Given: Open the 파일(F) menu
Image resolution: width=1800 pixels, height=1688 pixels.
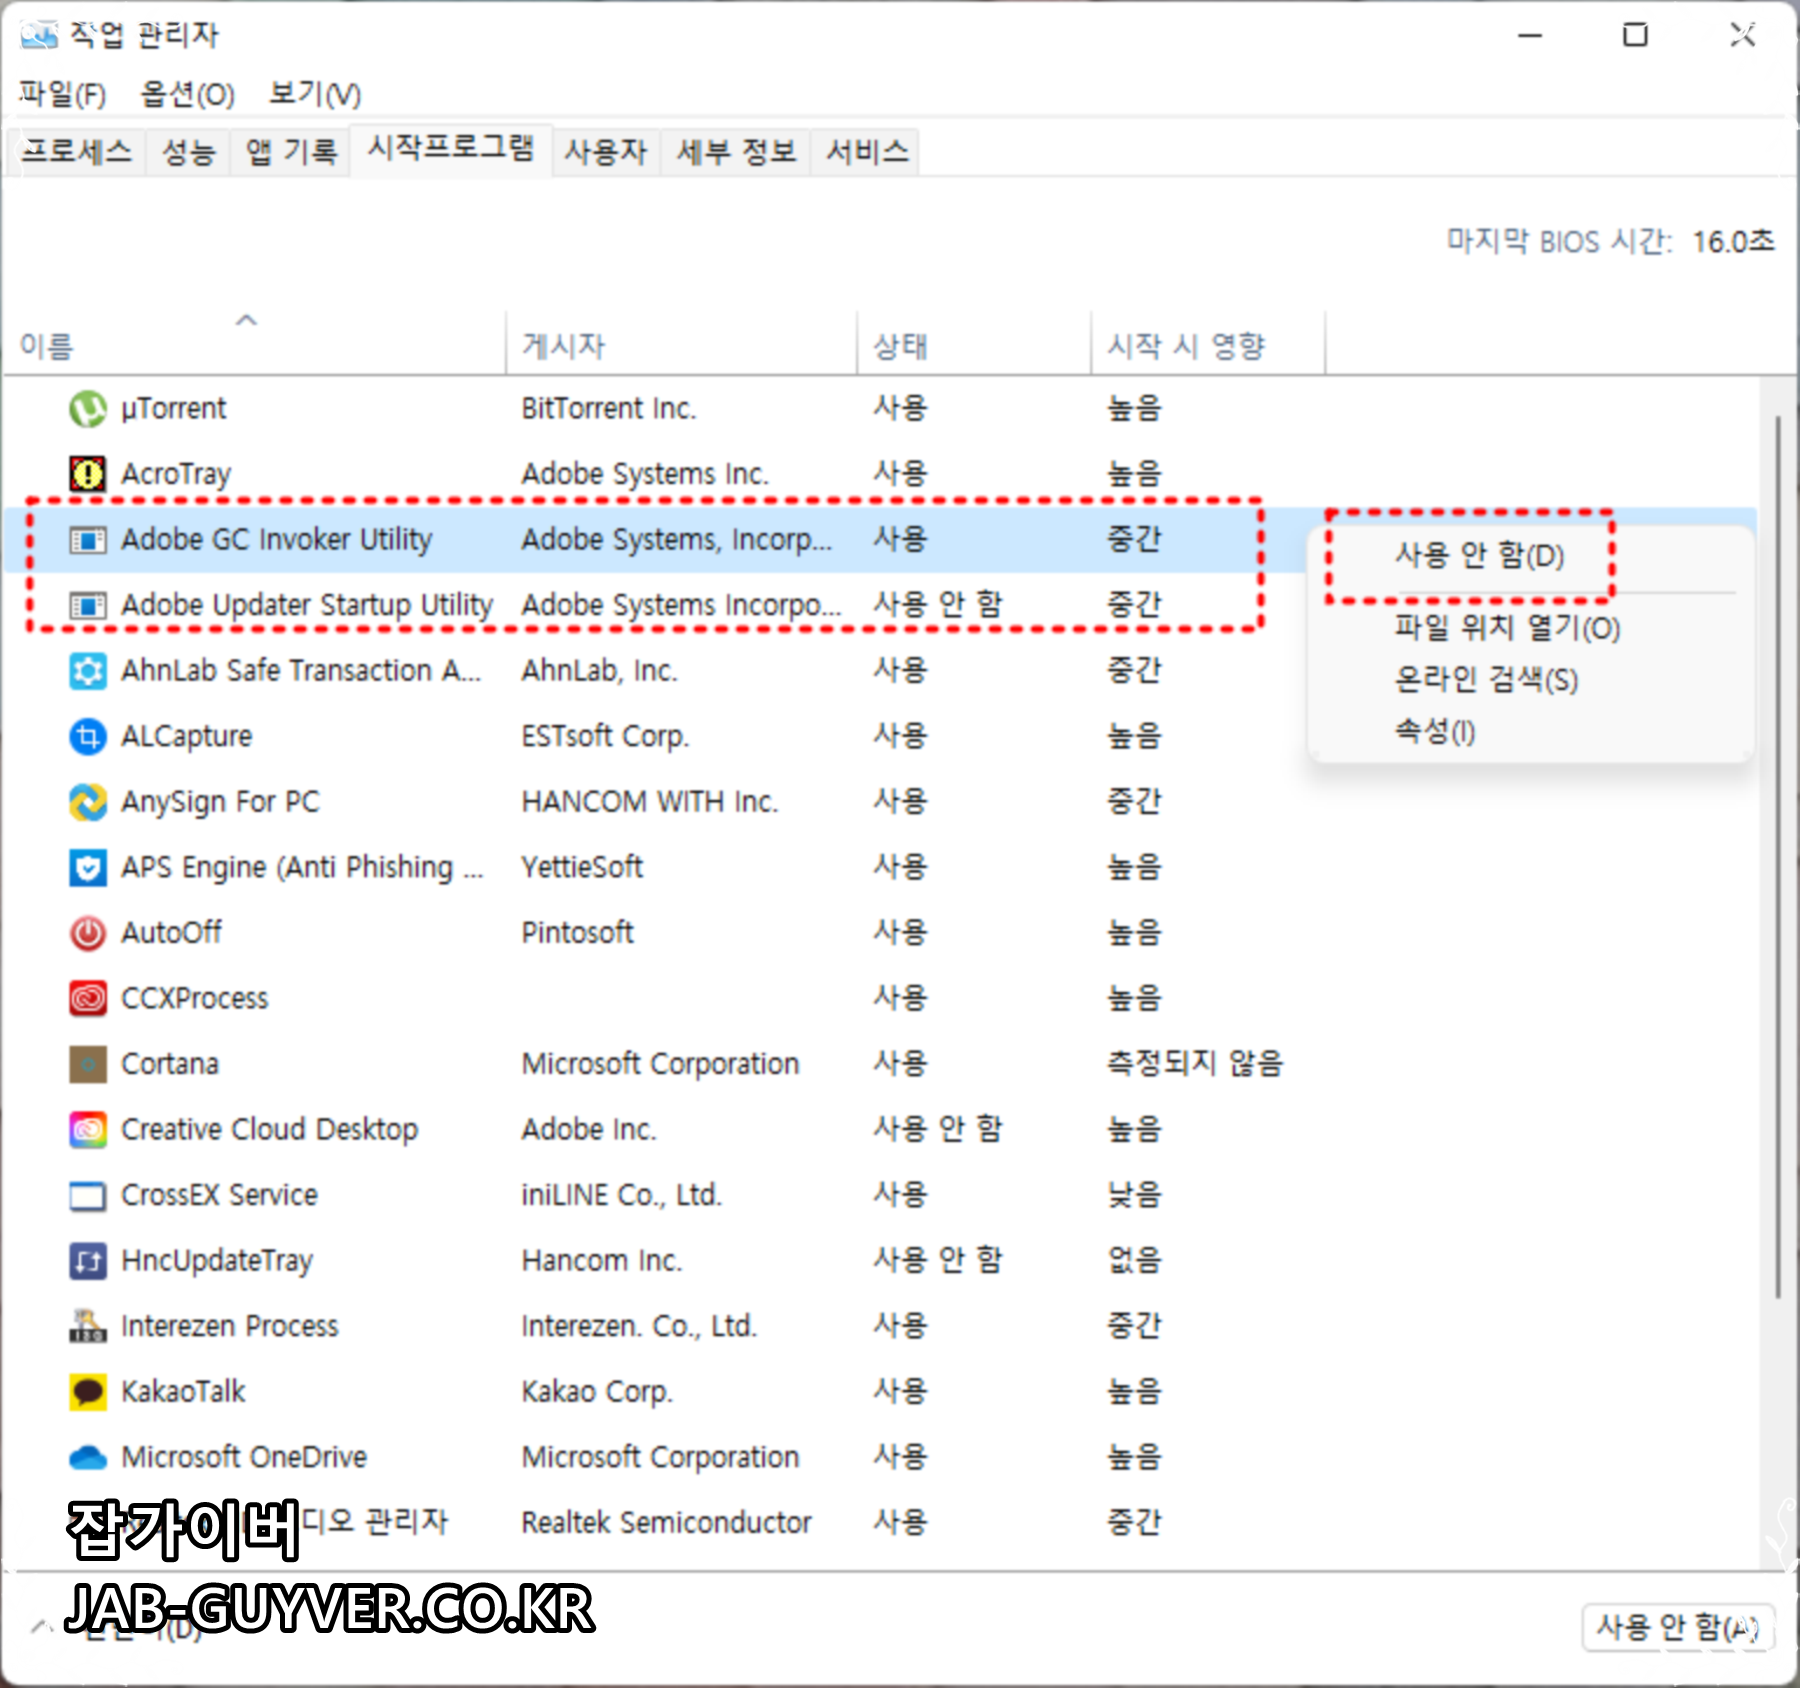Looking at the screenshot, I should 62,94.
